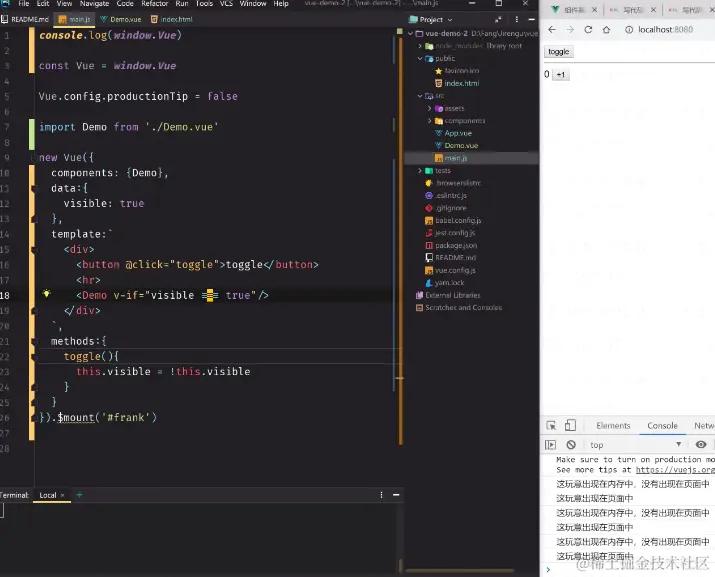Open .browserslistrc file
The height and width of the screenshot is (577, 715).
[453, 183]
